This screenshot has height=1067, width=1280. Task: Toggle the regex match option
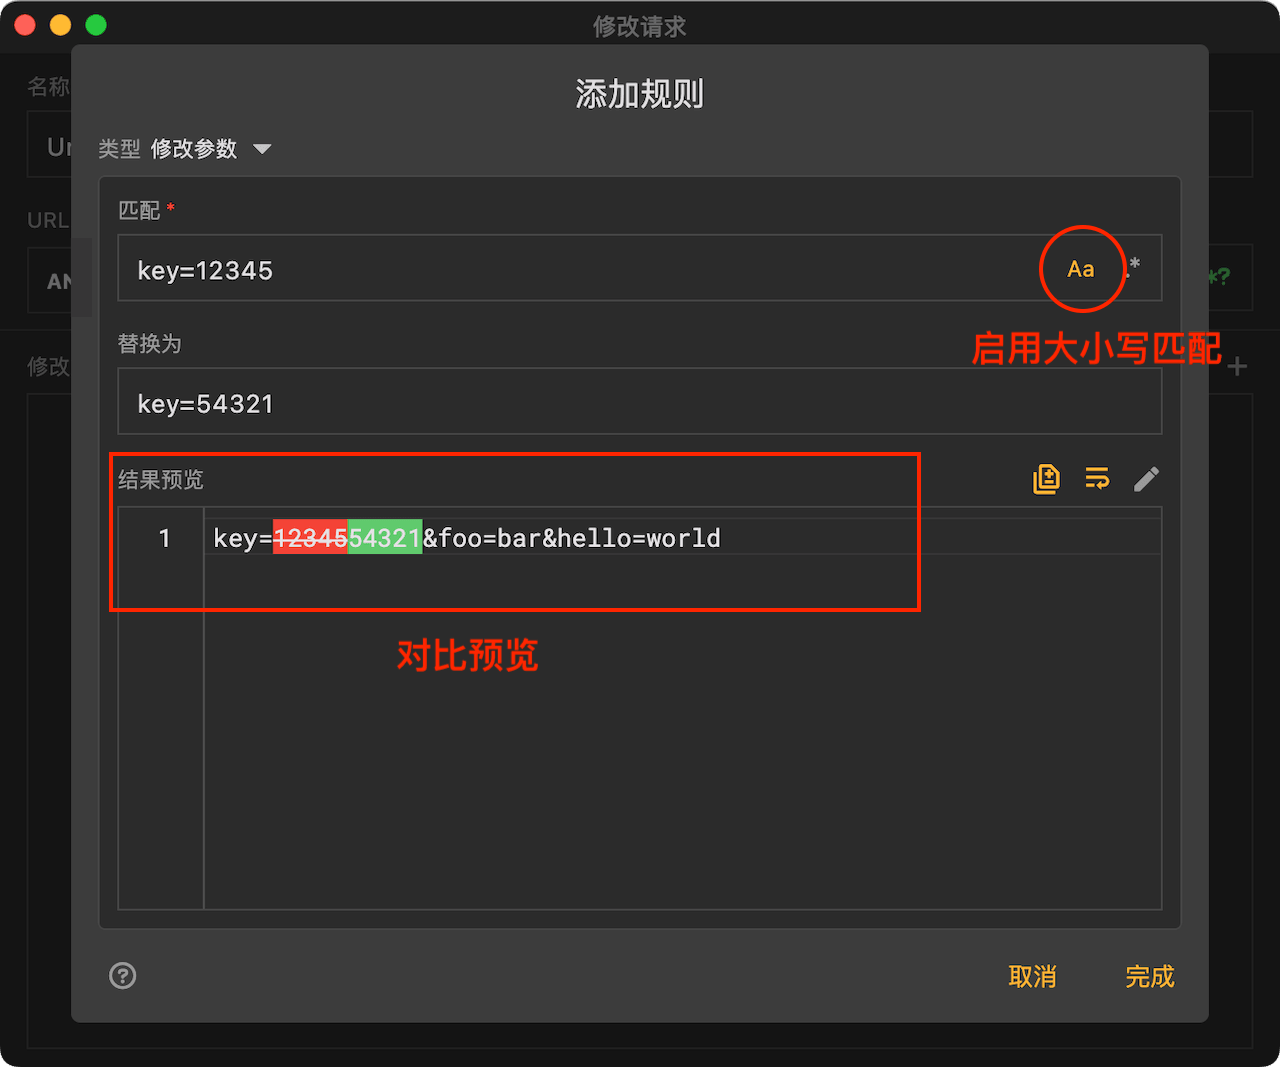coord(1134,267)
